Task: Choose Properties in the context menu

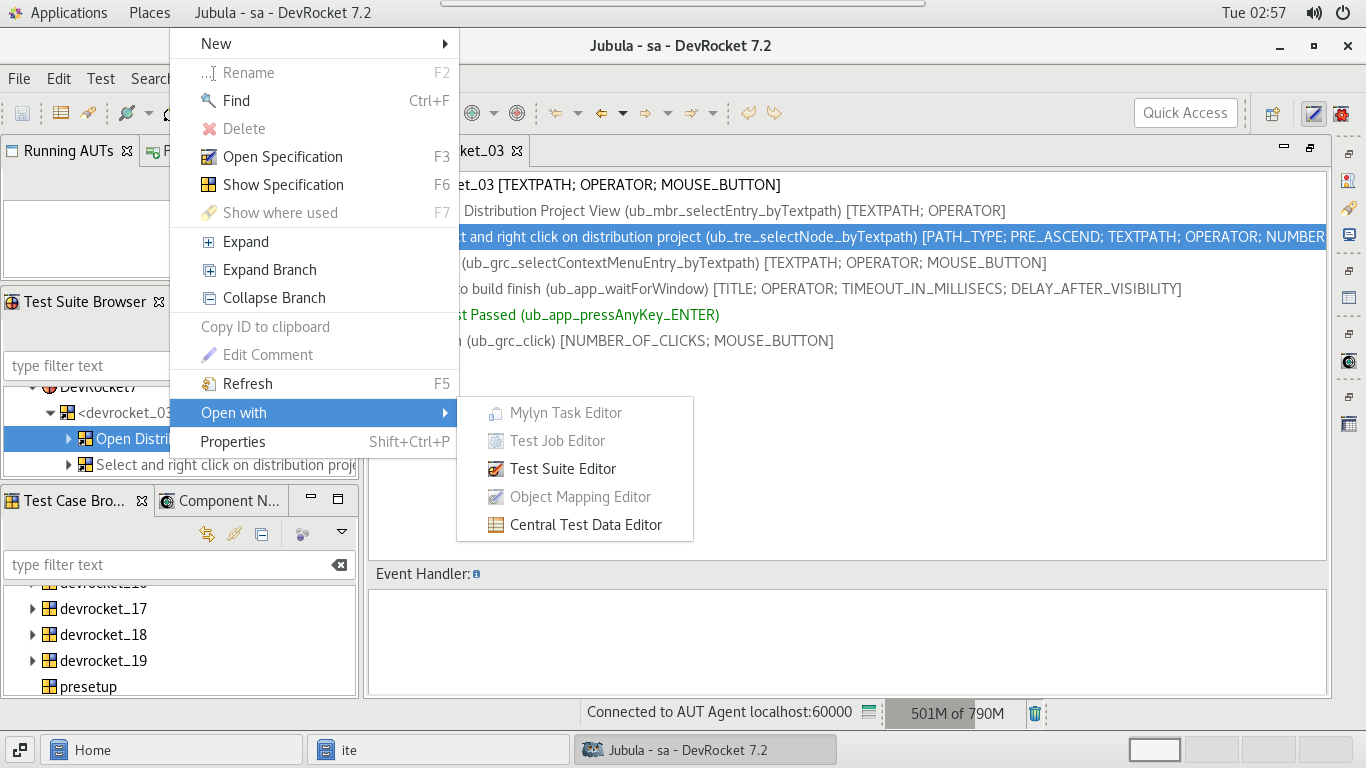Action: [314, 442]
